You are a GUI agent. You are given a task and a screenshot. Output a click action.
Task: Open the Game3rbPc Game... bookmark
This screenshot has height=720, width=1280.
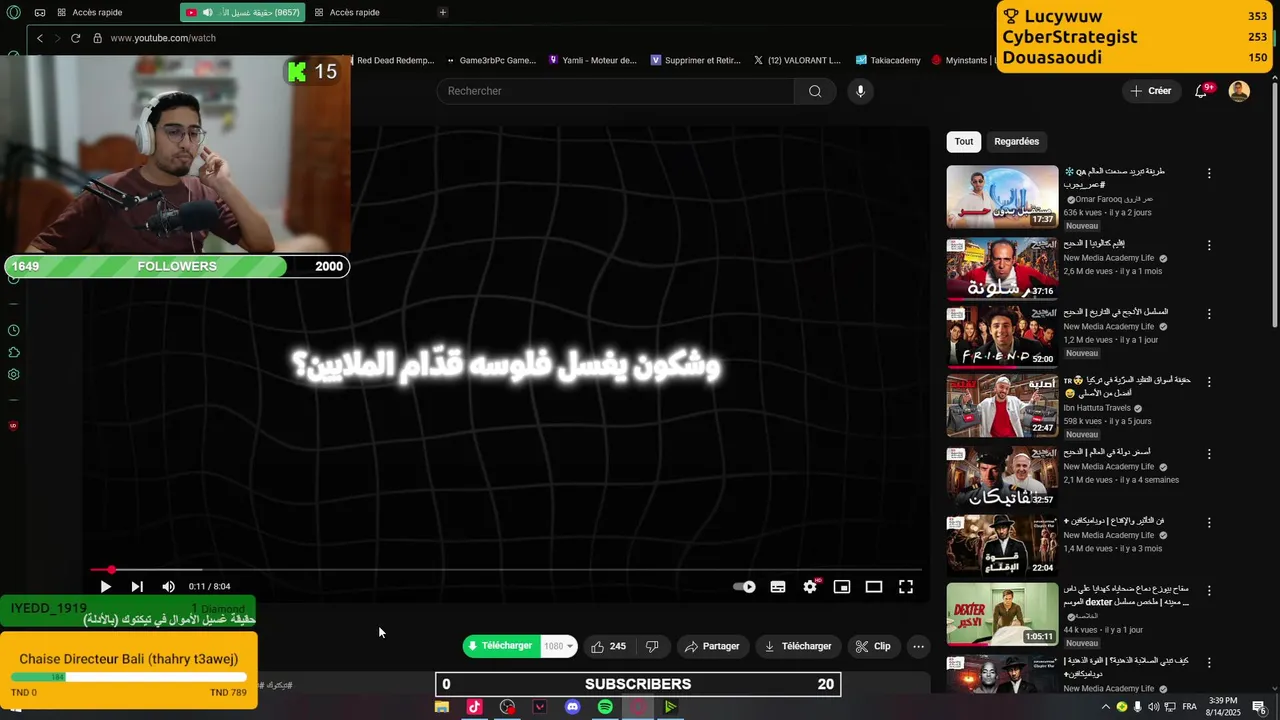click(x=491, y=60)
